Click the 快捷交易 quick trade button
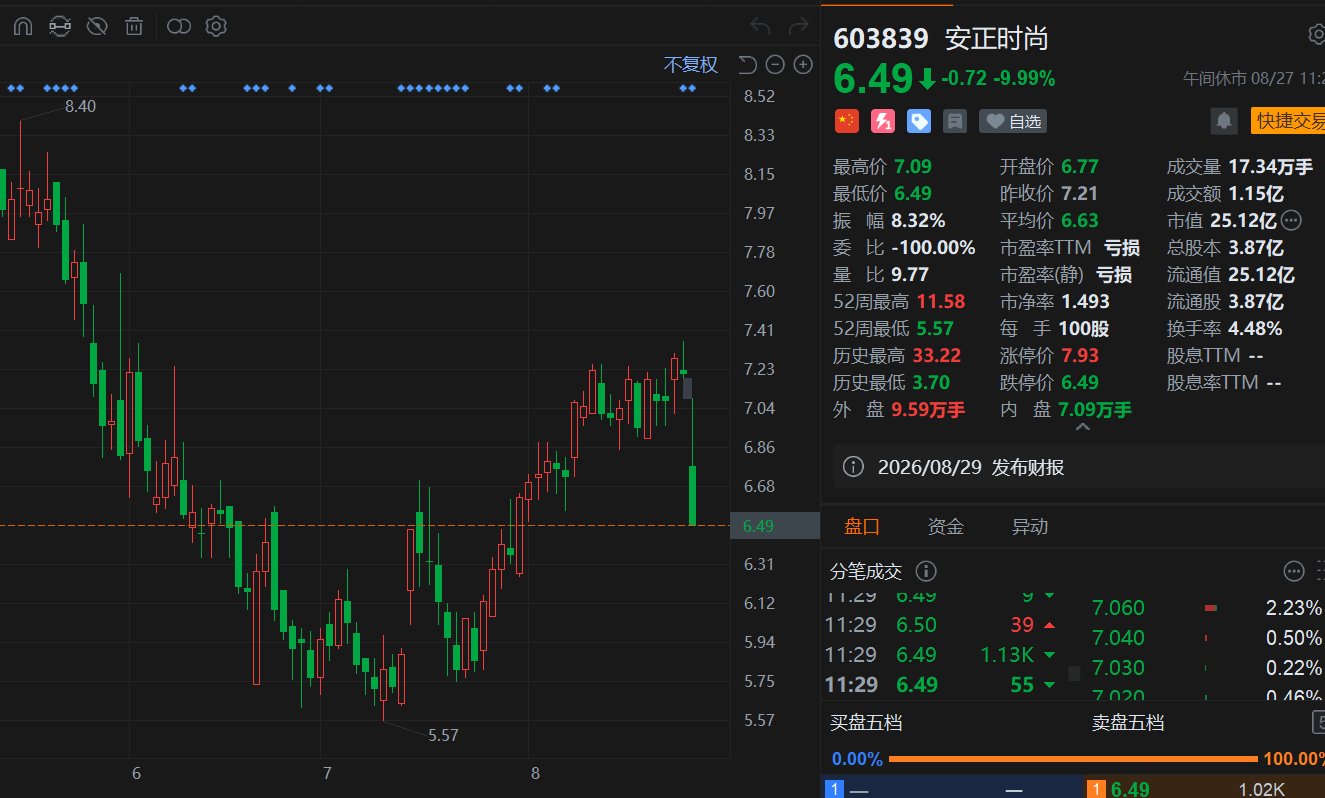The width and height of the screenshot is (1325, 798). click(x=1288, y=122)
